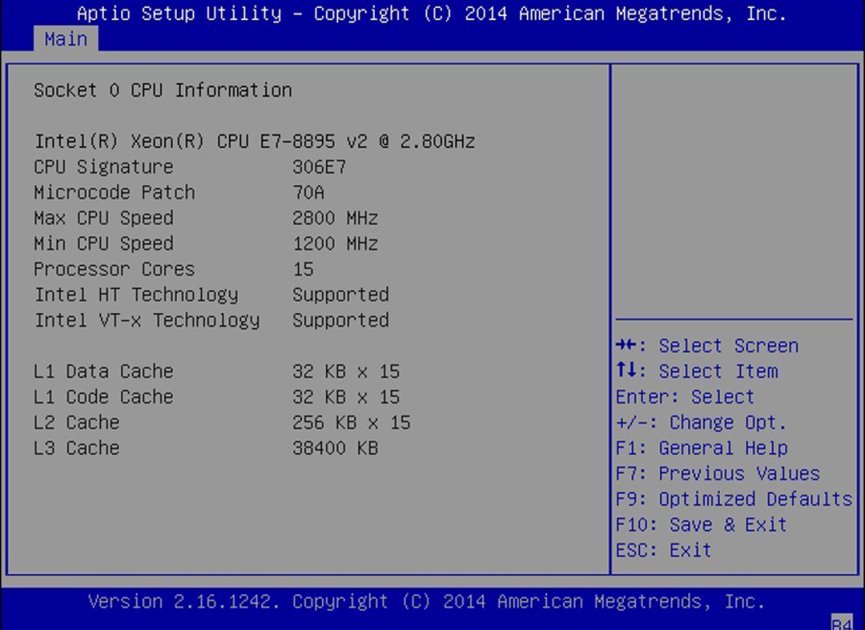Select the Microcode Patch label
The image size is (865, 630).
pyautogui.click(x=114, y=192)
